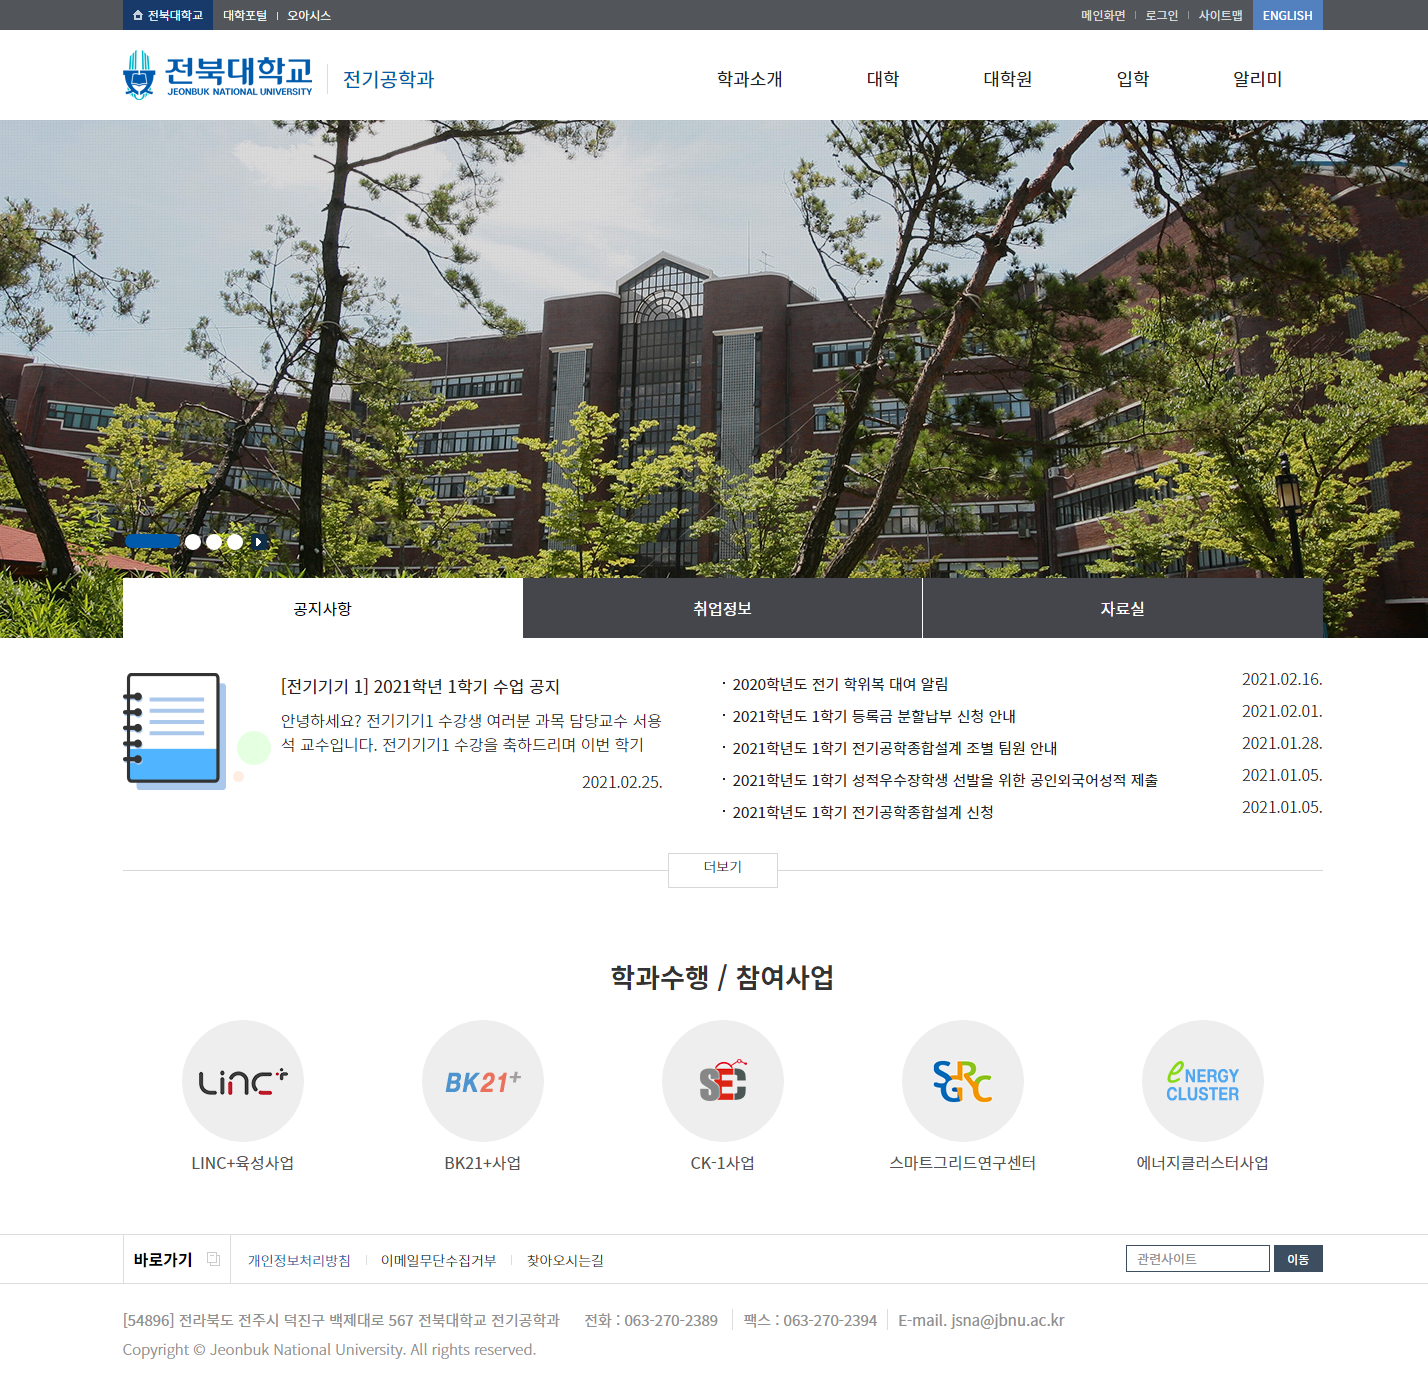The image size is (1428, 1385).
Task: Click the Jeonbuk National University logo
Action: click(218, 76)
